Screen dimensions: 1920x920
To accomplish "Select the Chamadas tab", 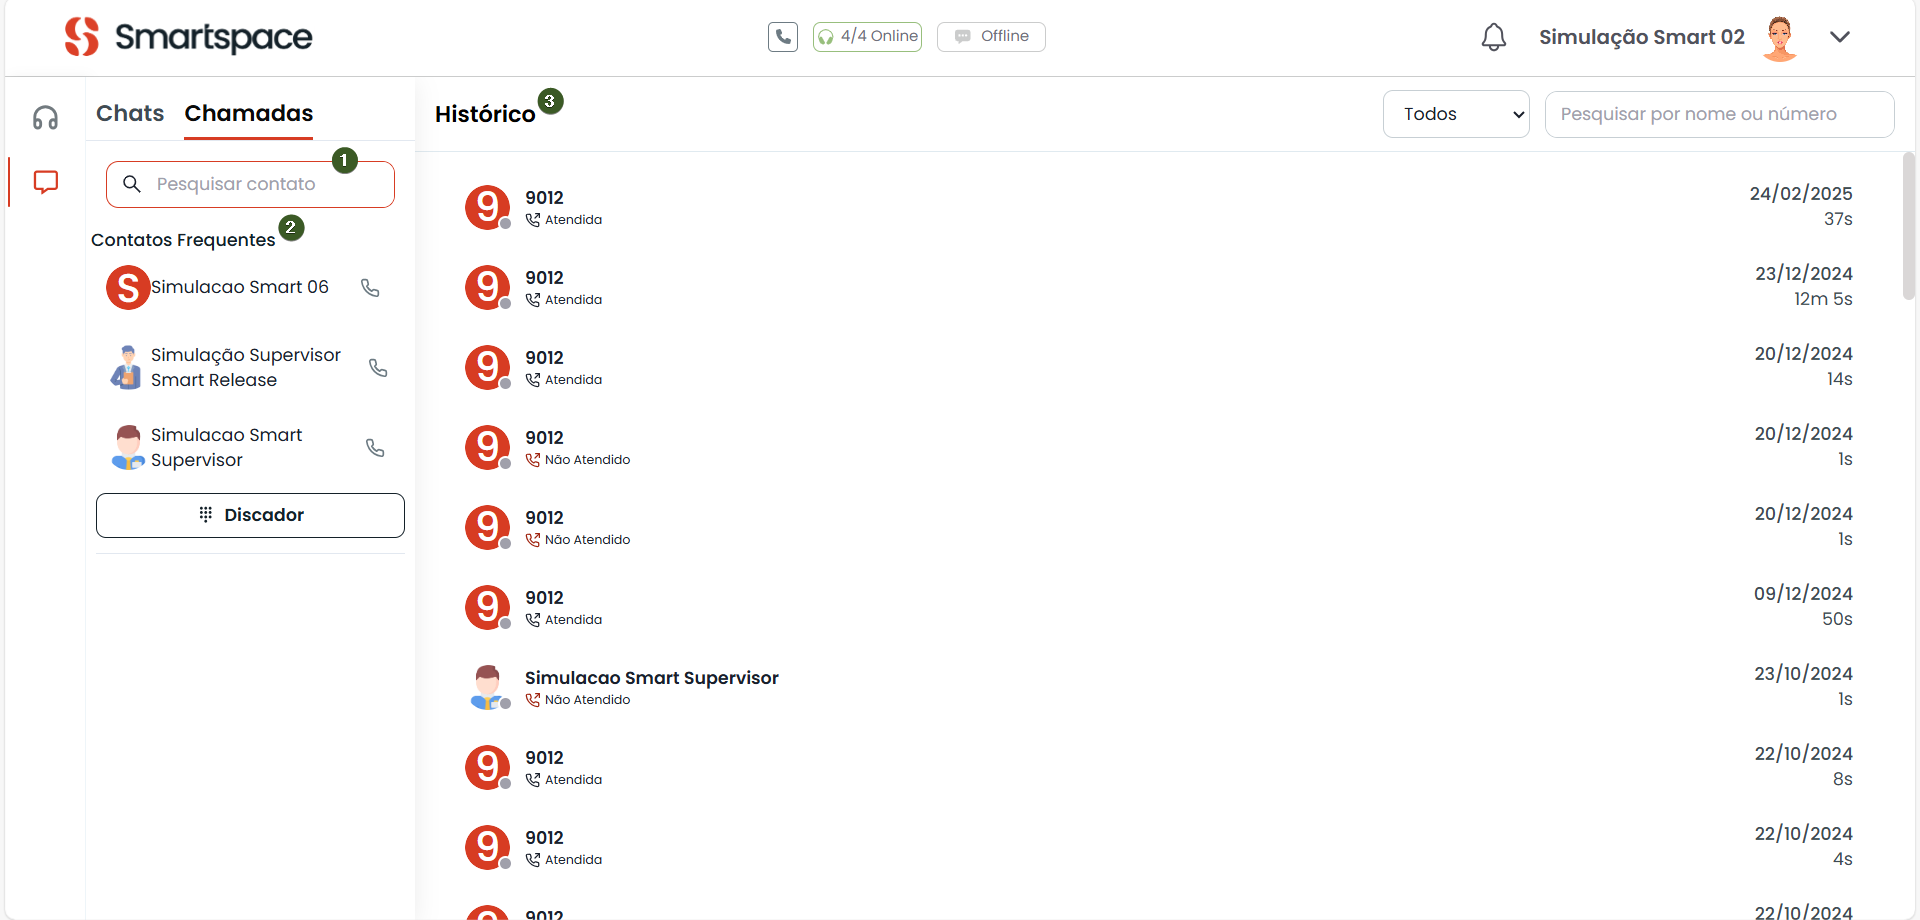I will (x=248, y=113).
